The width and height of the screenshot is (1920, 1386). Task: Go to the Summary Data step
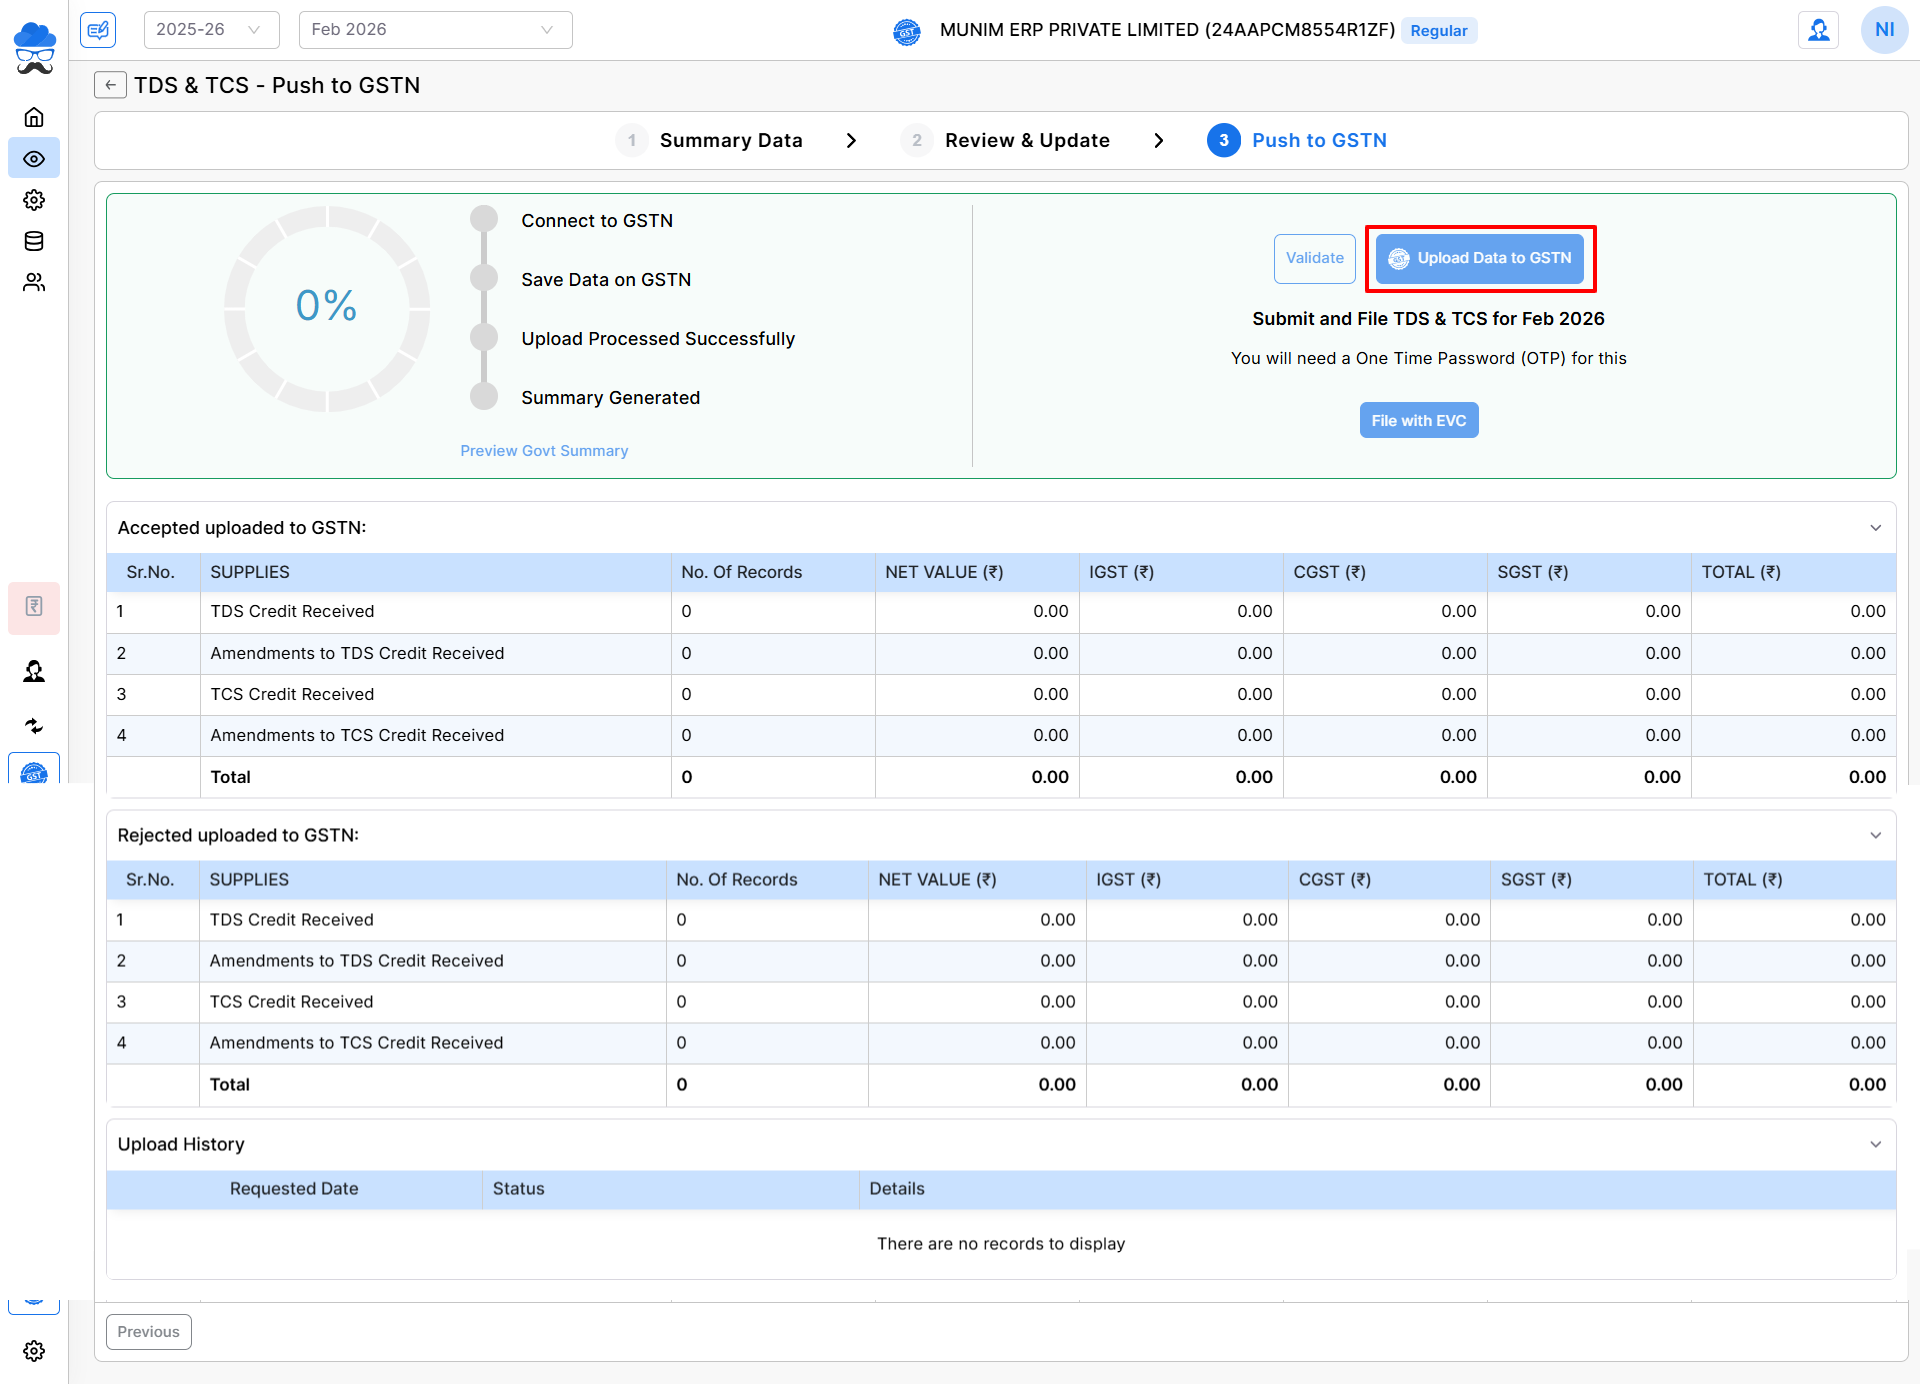point(730,141)
